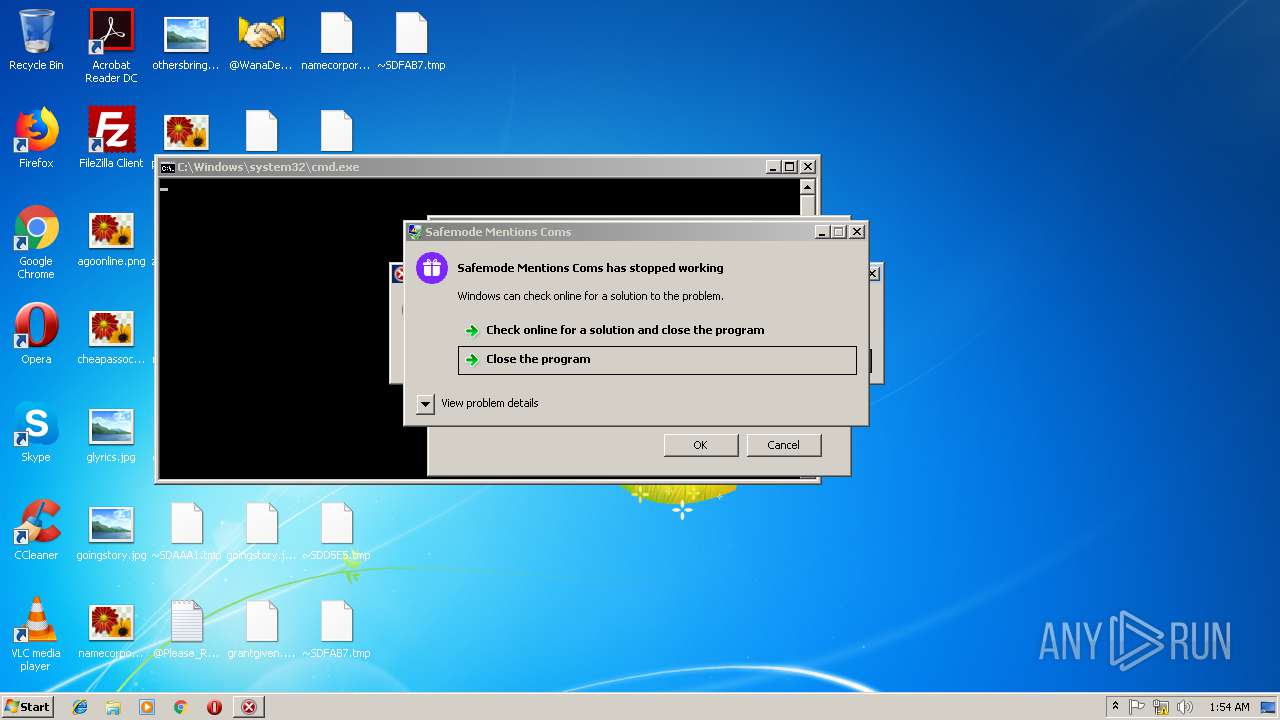Select the ~SDD5E5.tmp file icon
This screenshot has width=1280, height=720.
336,532
